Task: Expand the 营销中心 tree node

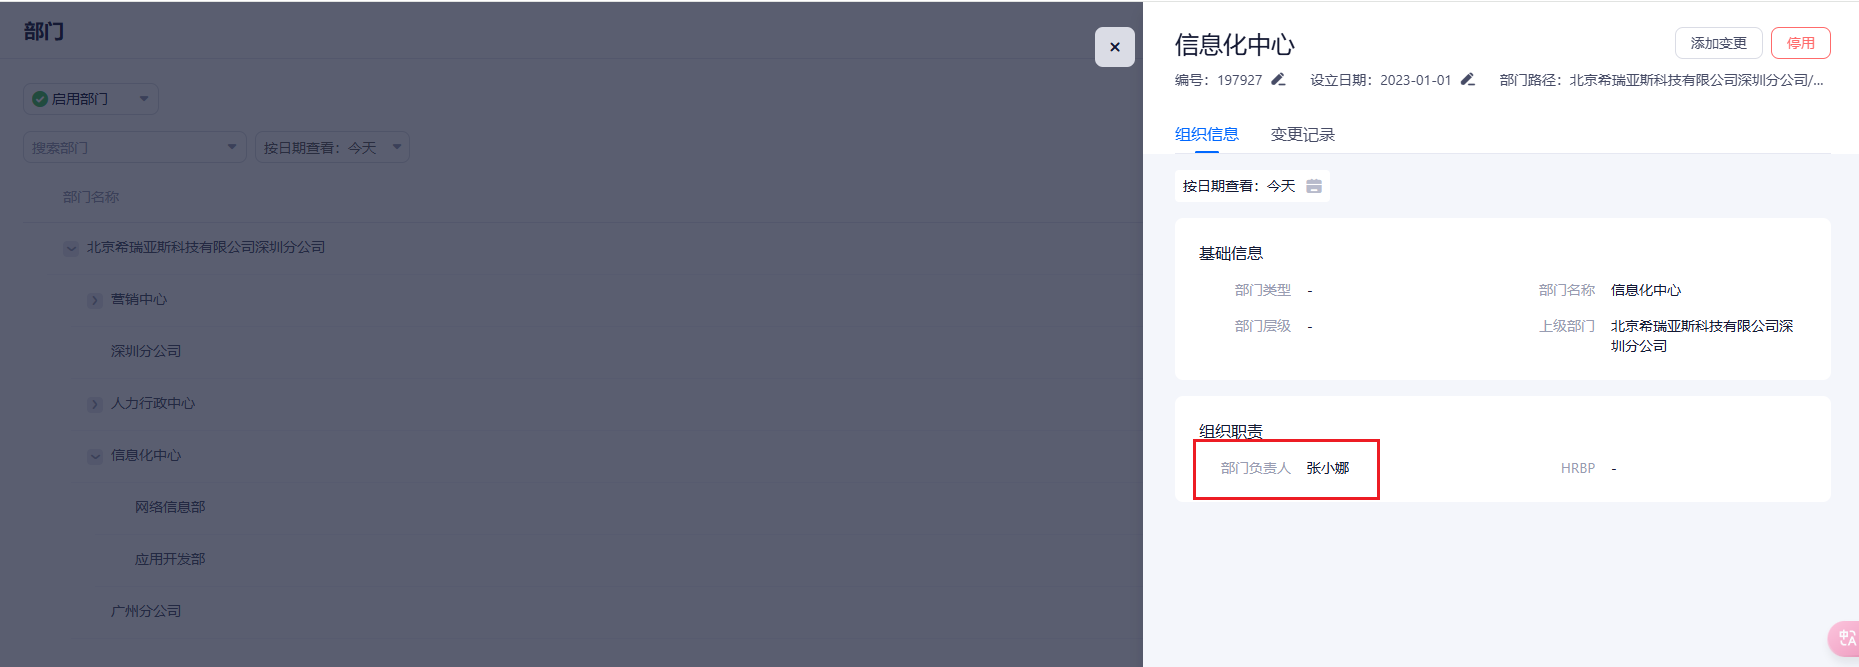Action: point(95,300)
